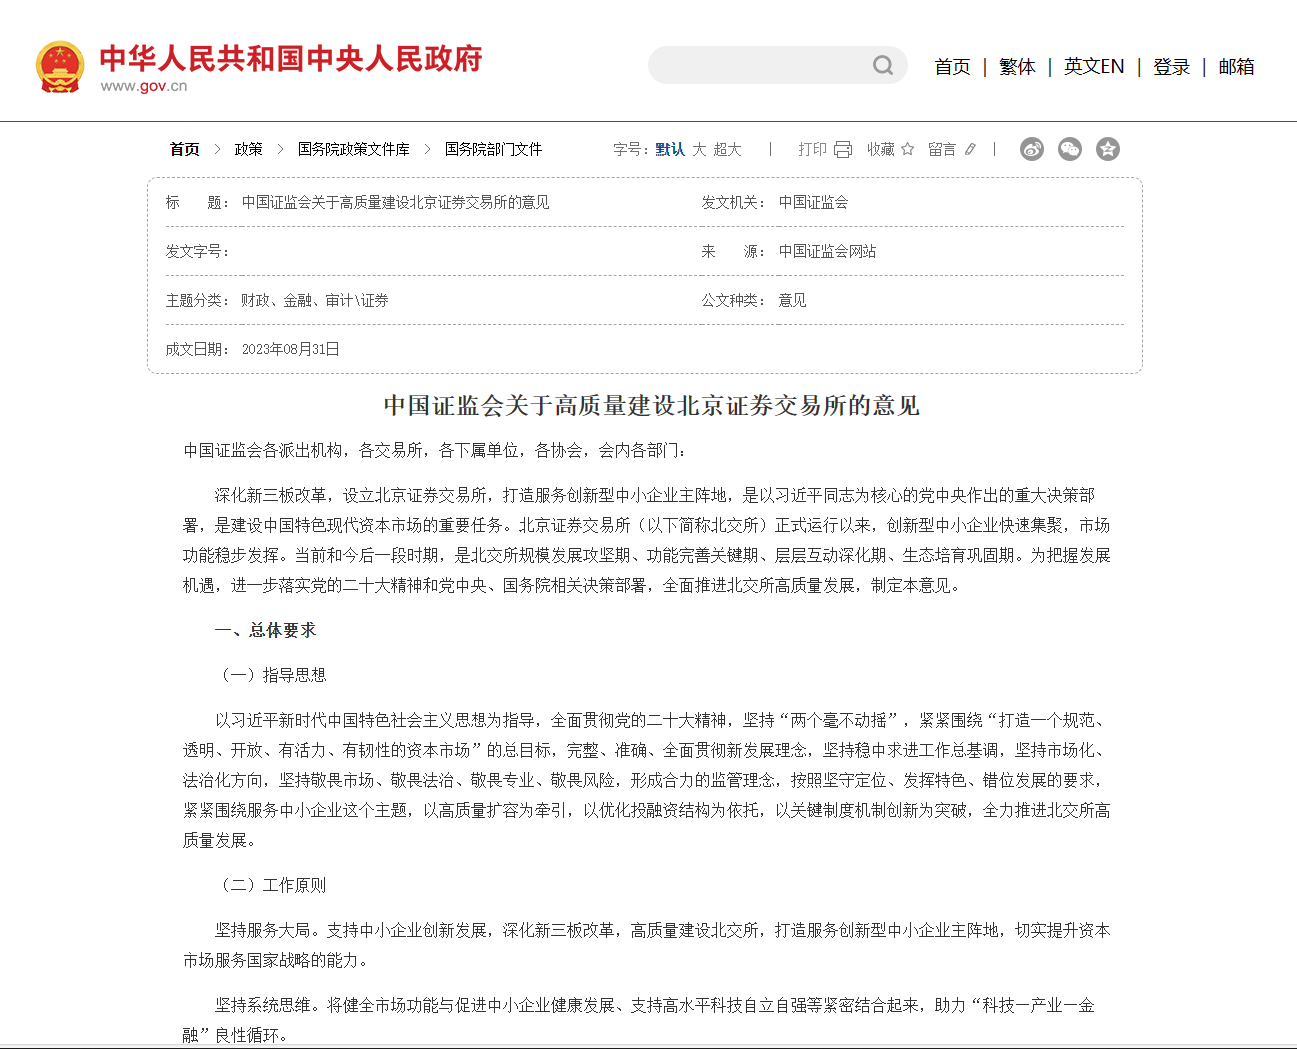The image size is (1297, 1049).
Task: Click the printer icon
Action: click(x=843, y=150)
